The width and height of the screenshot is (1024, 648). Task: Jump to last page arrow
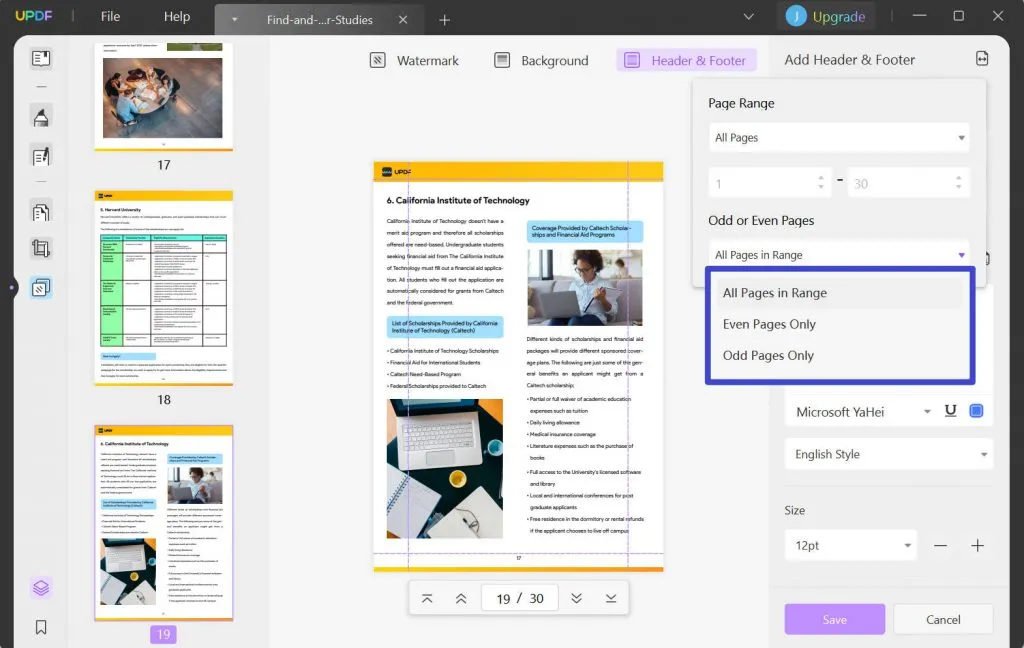611,598
